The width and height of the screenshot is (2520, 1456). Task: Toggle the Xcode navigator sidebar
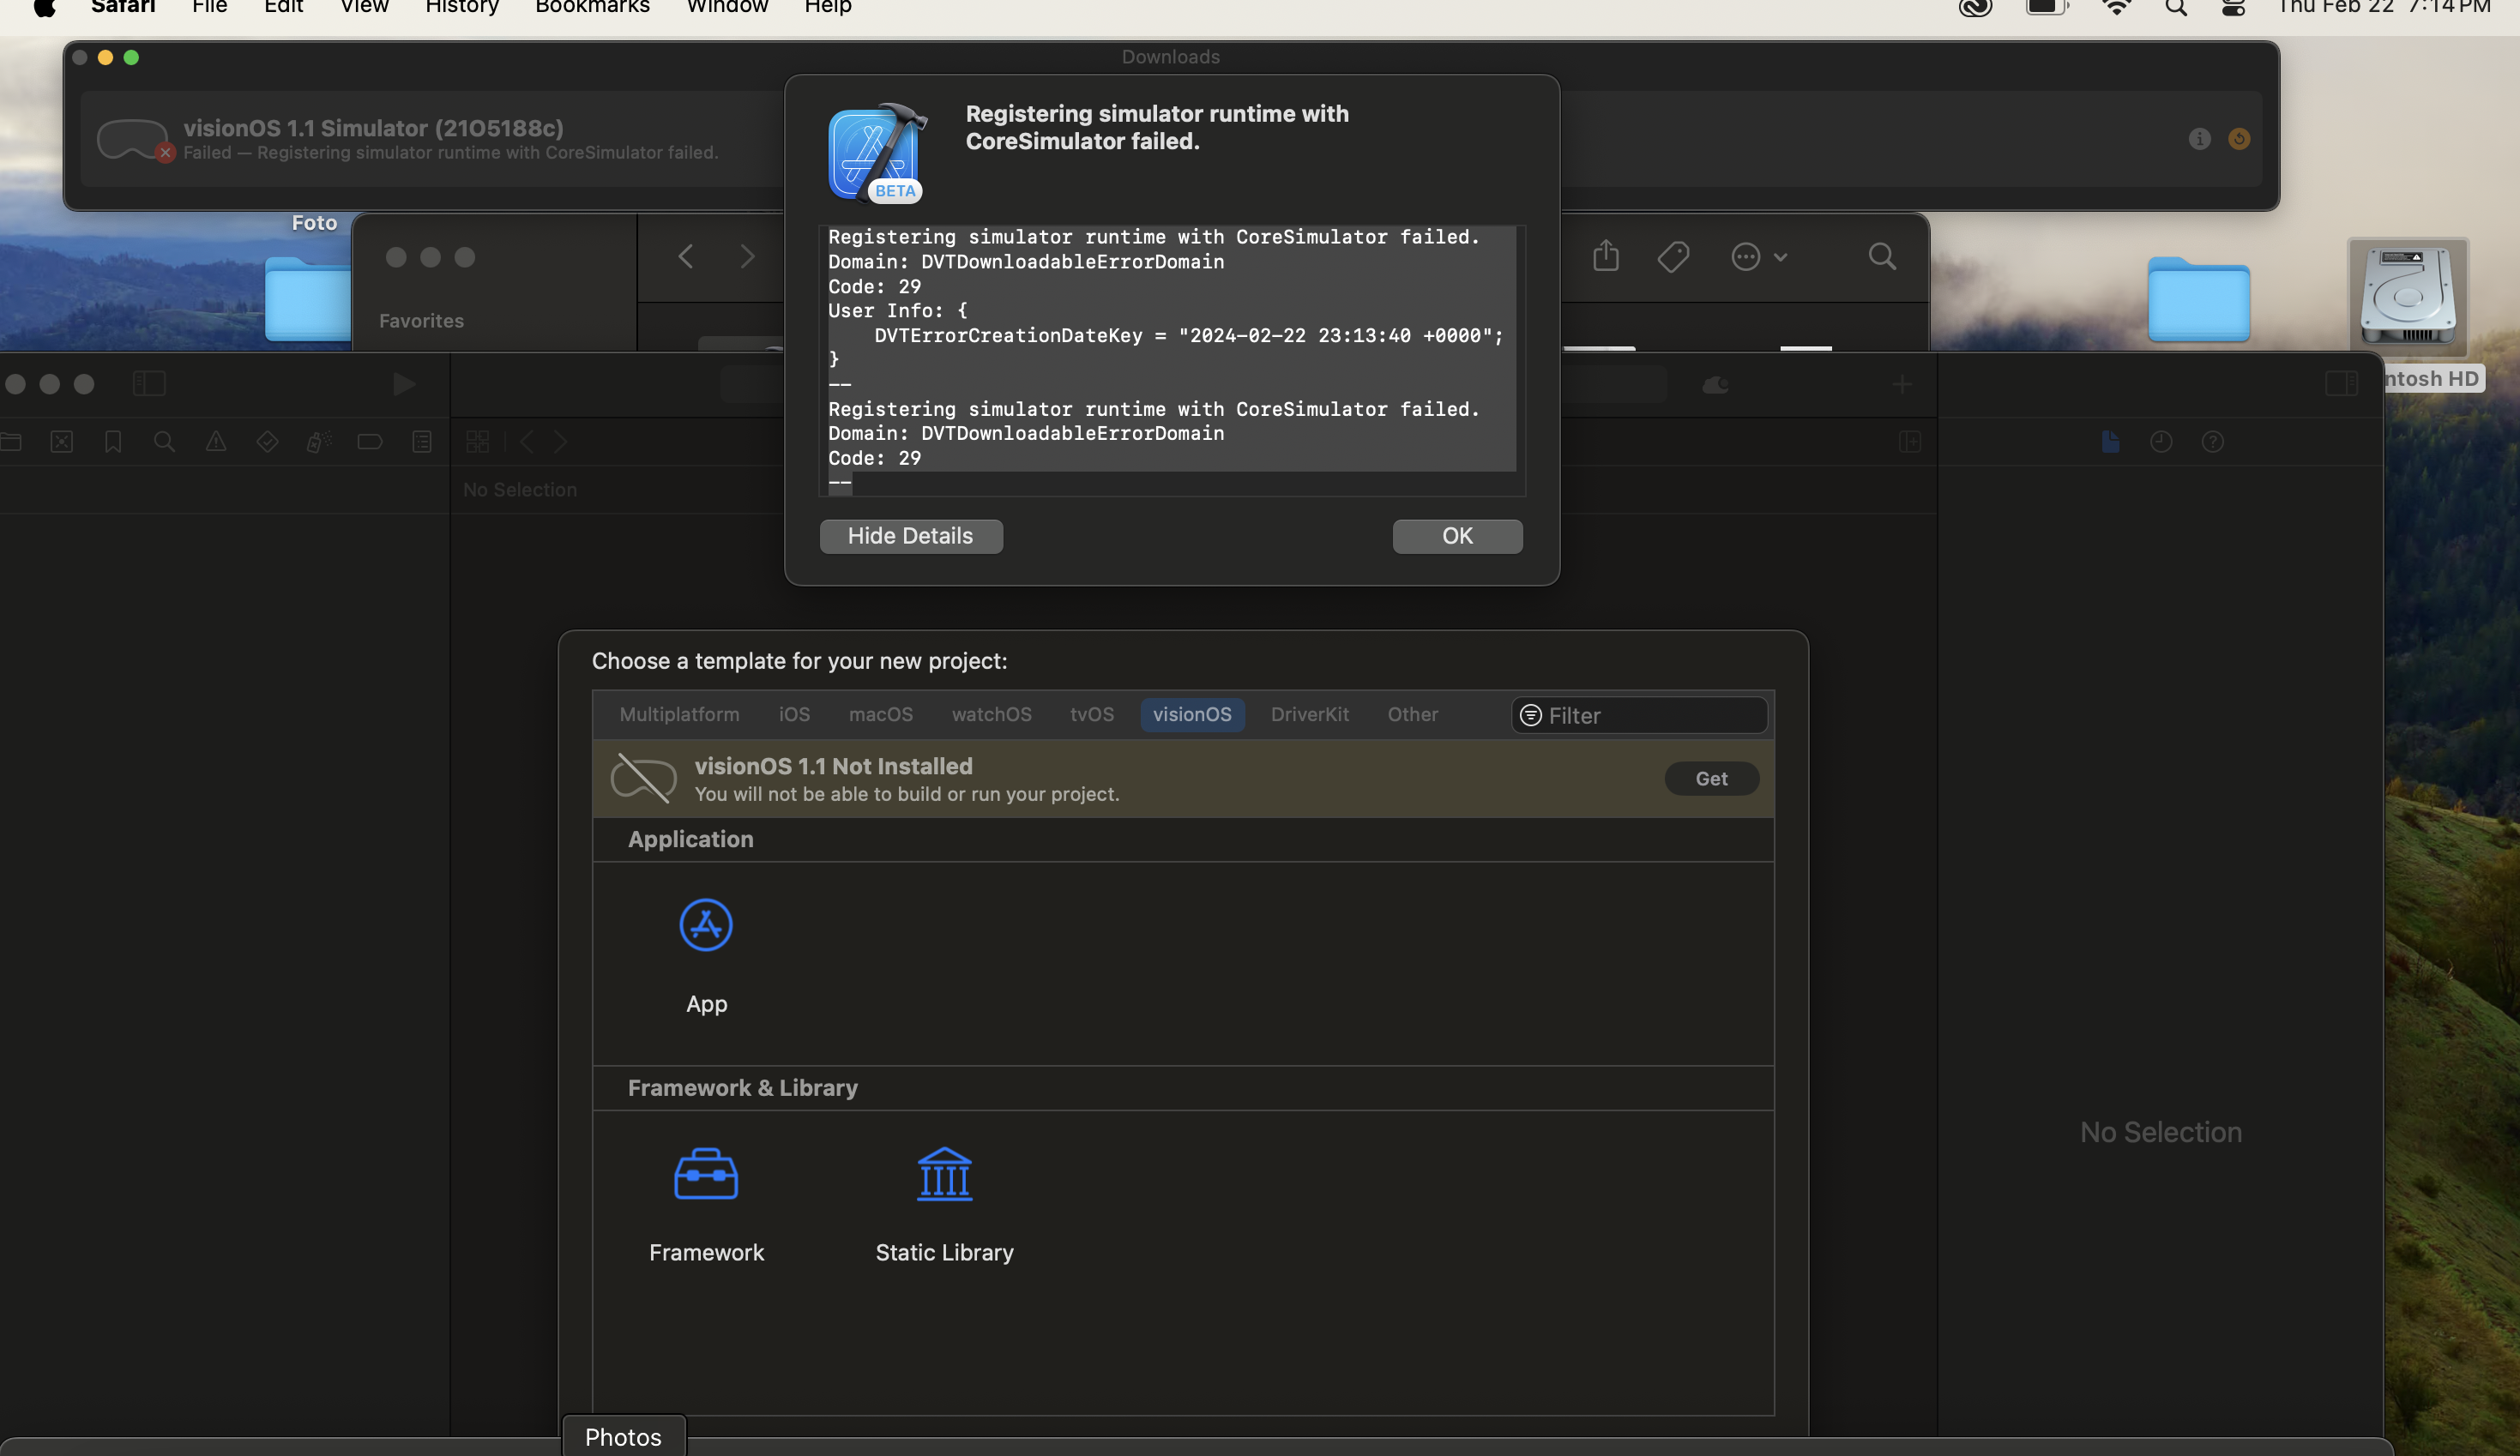pyautogui.click(x=149, y=384)
